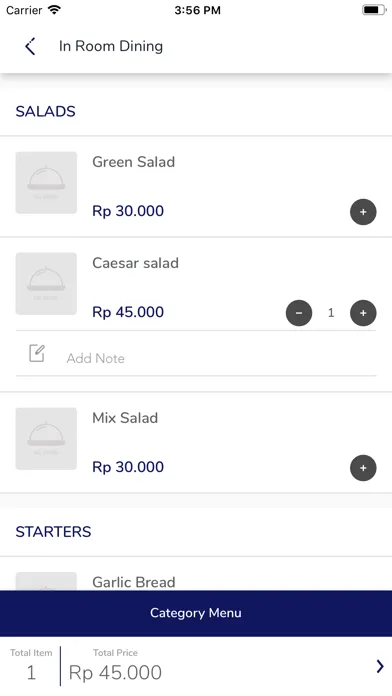Go back using the header back arrow
Viewport: 392px width, 696px height.
(30, 46)
